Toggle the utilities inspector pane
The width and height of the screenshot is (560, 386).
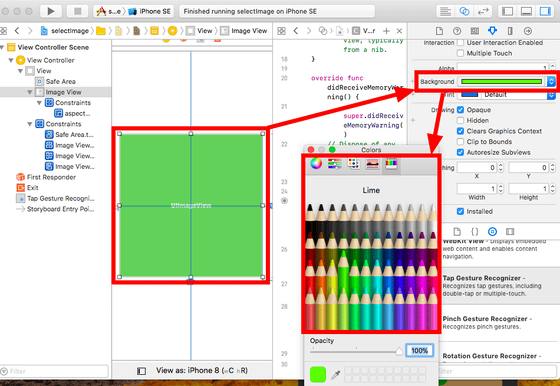(x=545, y=11)
